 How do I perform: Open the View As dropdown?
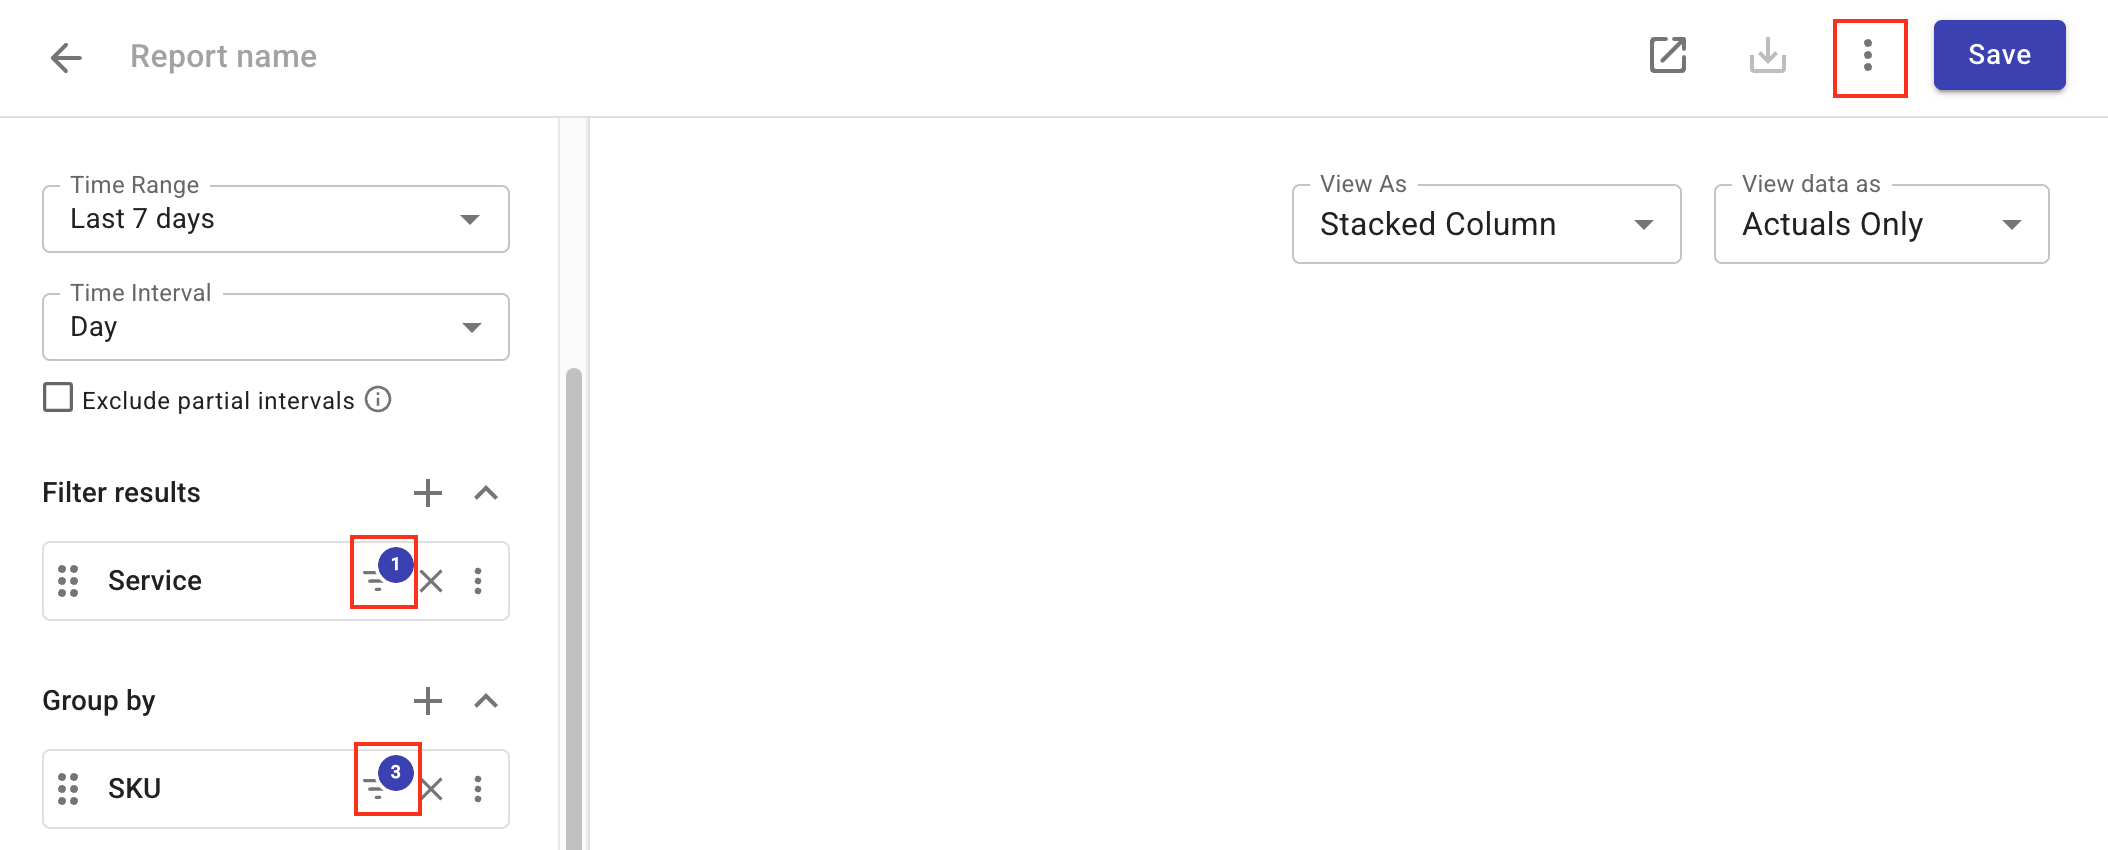(1486, 224)
